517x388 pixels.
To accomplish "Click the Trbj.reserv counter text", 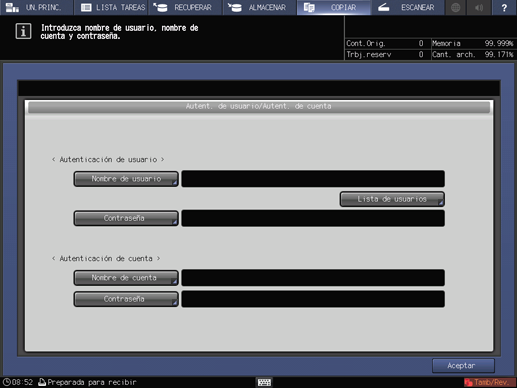I will click(369, 54).
